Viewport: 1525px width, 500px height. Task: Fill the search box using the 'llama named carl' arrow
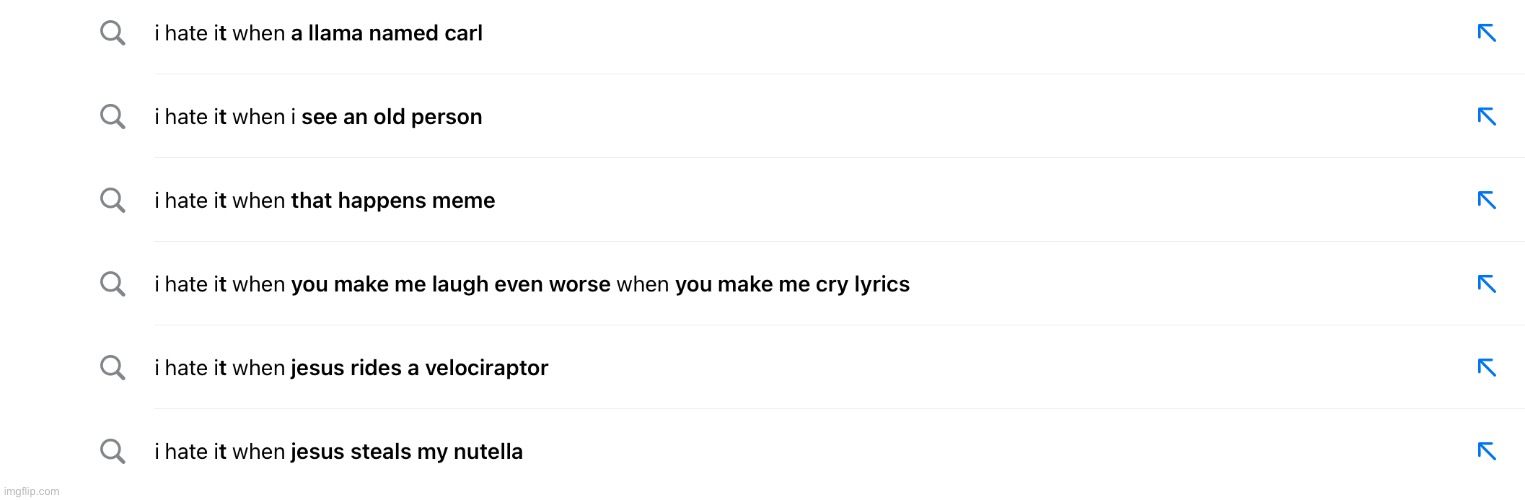1487,33
